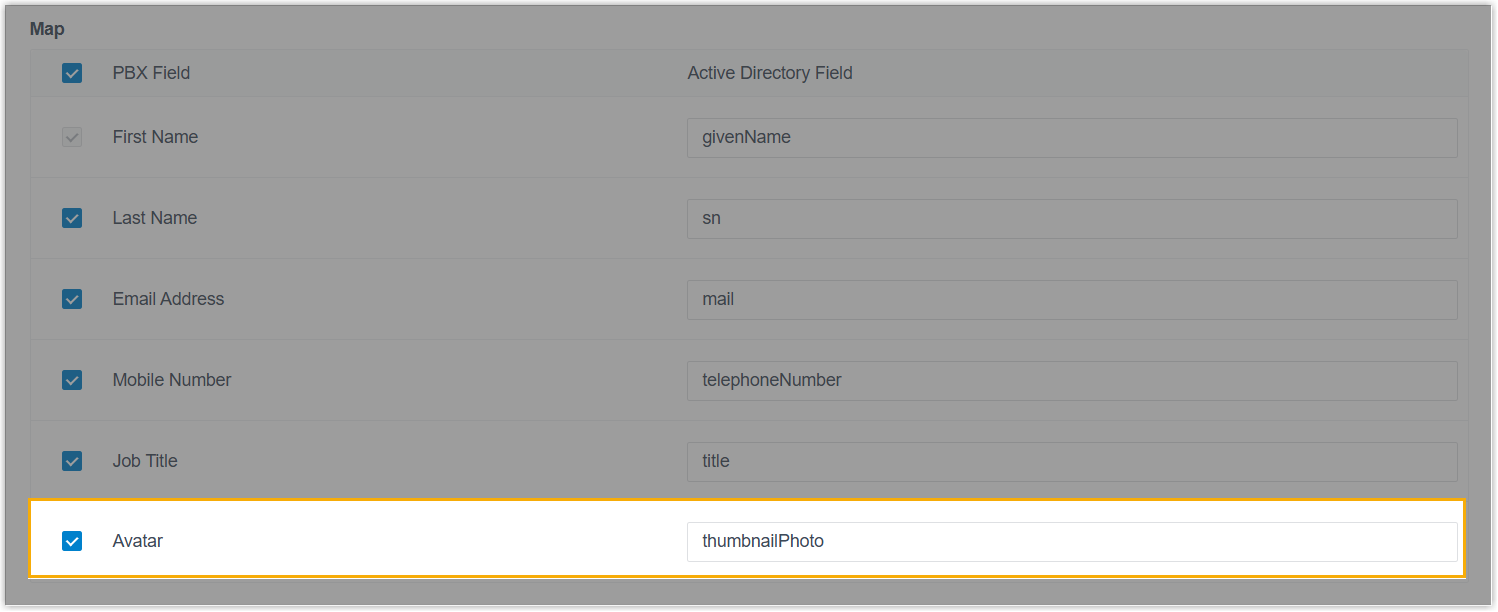The height and width of the screenshot is (612, 1498).
Task: Click the PBX Field column header
Action: (x=151, y=73)
